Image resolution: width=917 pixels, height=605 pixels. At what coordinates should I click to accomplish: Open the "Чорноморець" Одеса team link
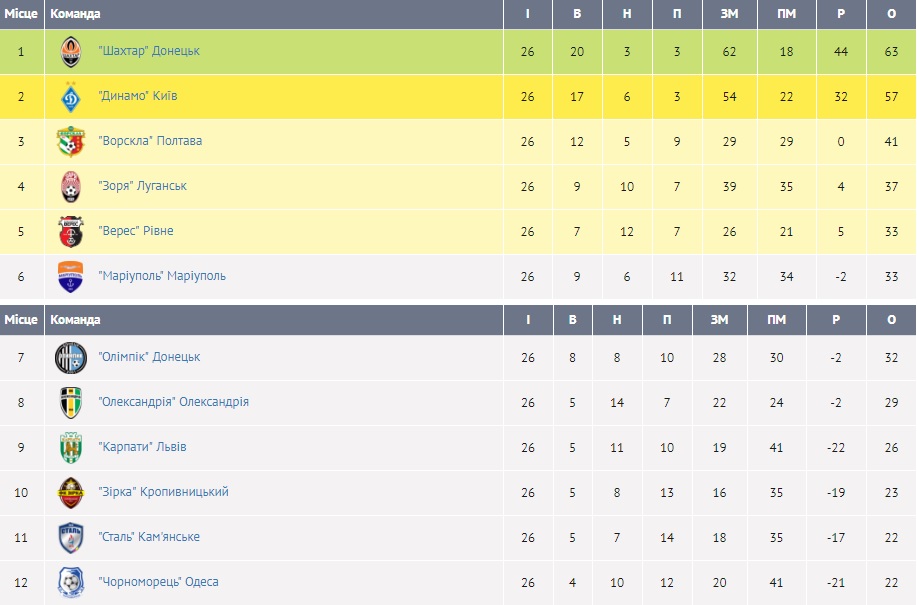click(x=158, y=582)
